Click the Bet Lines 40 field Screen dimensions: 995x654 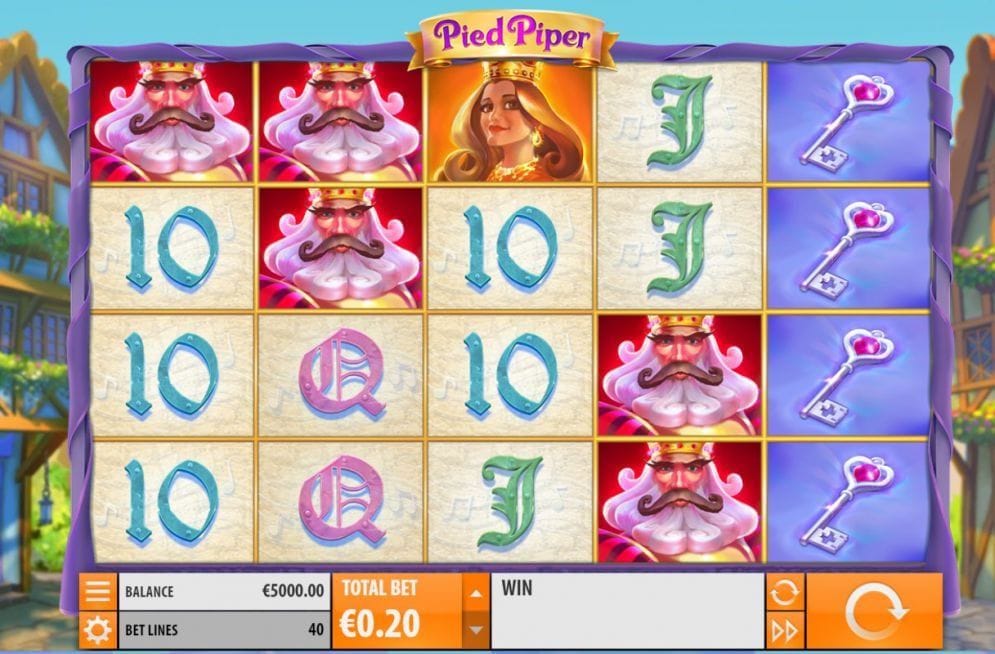click(224, 630)
